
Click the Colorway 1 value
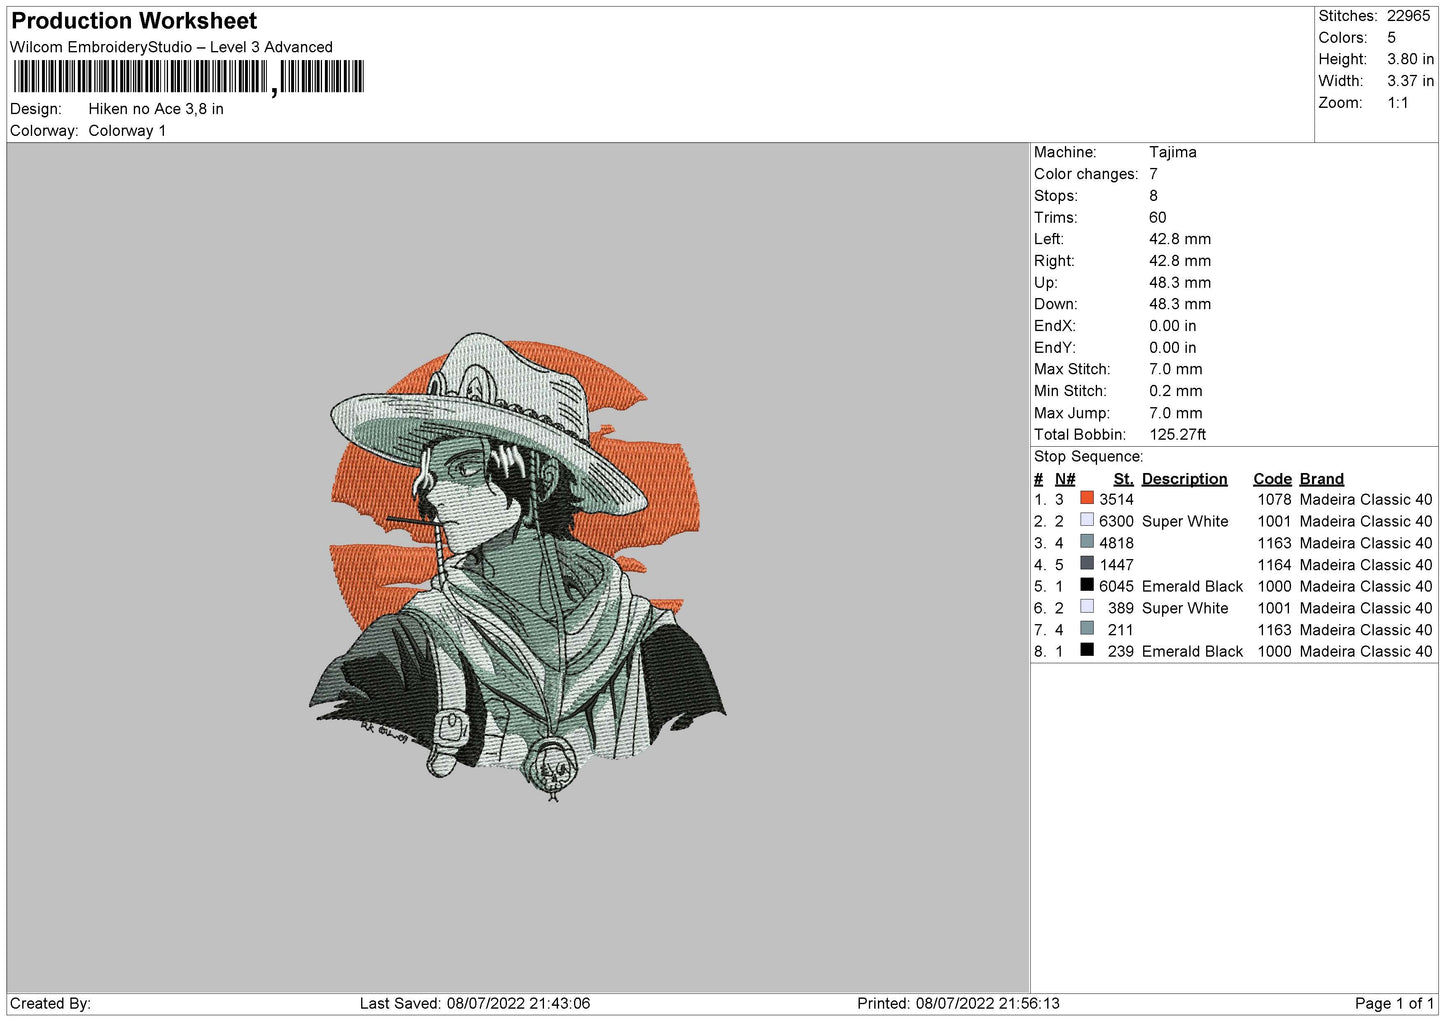click(127, 131)
